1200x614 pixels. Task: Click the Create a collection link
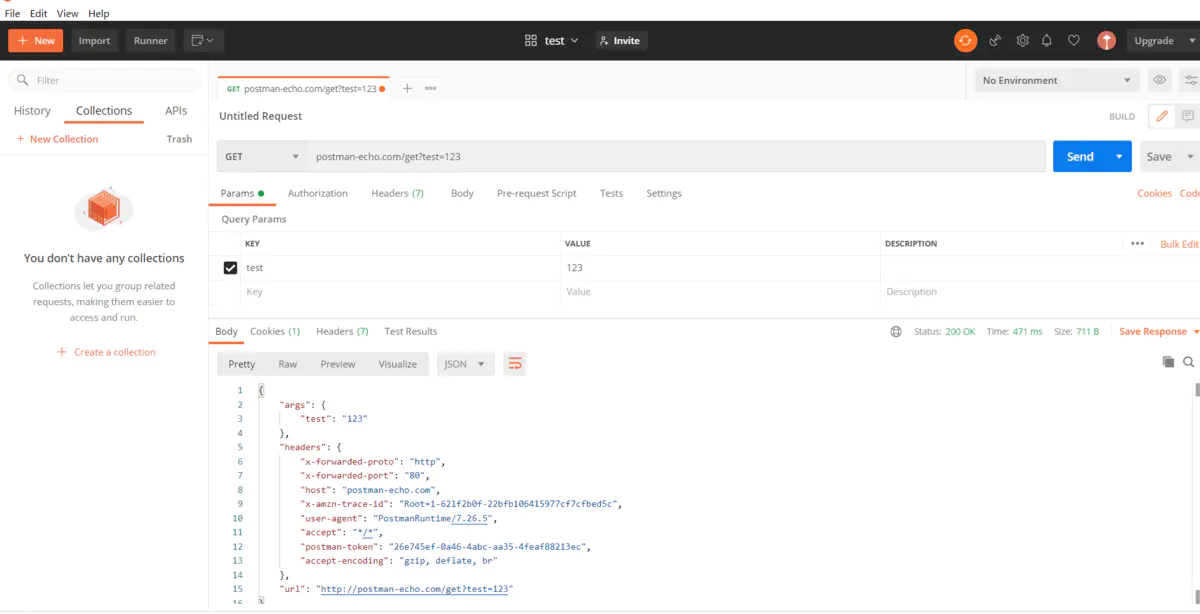[106, 352]
